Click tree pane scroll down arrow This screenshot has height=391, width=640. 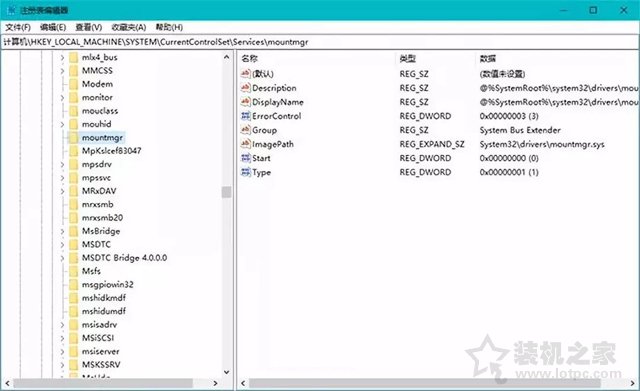click(x=227, y=372)
